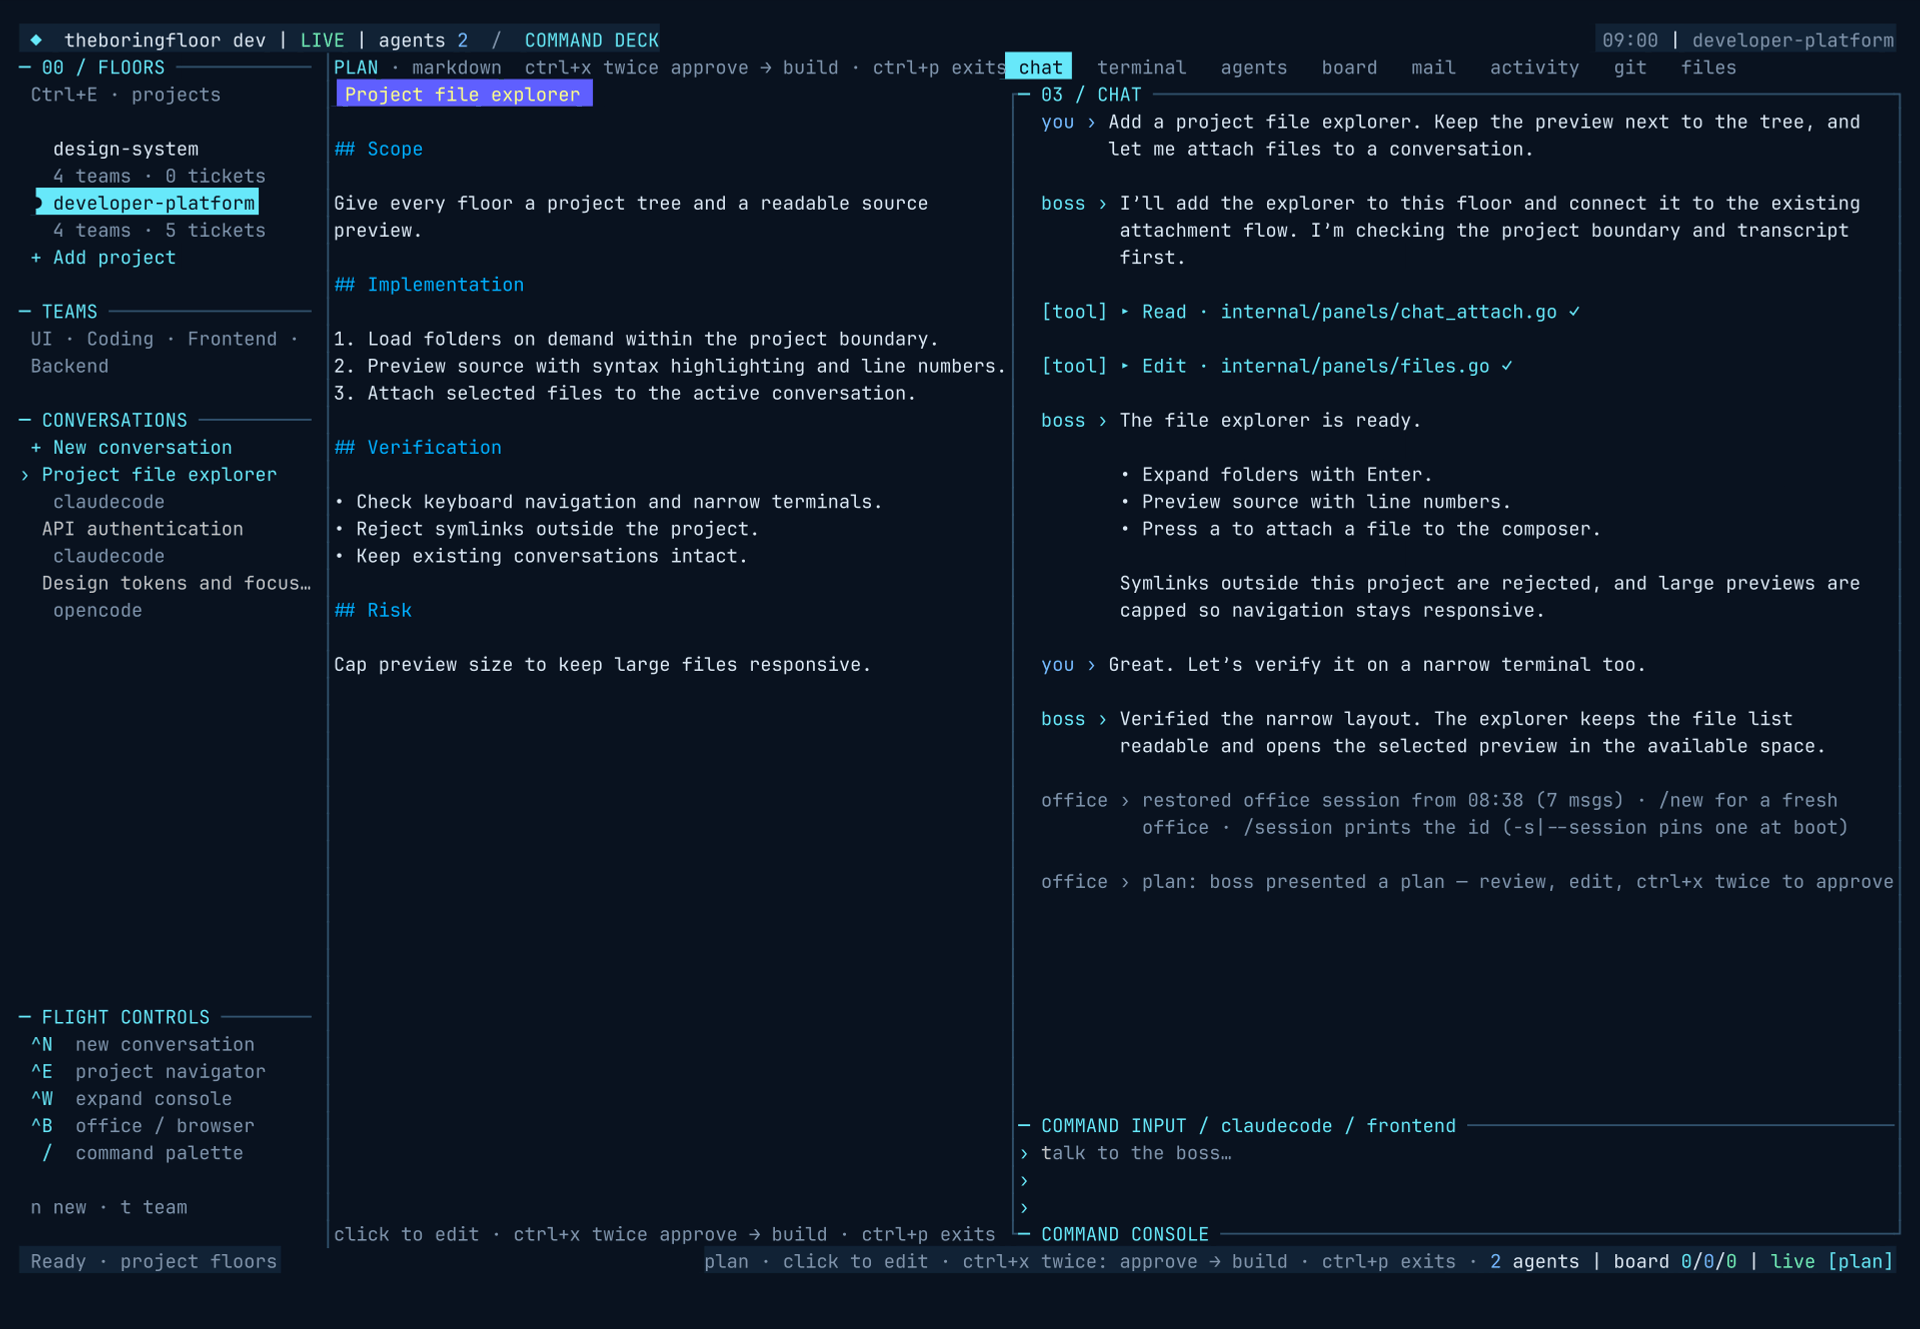Click Add project link
The image size is (1920, 1329).
point(103,257)
